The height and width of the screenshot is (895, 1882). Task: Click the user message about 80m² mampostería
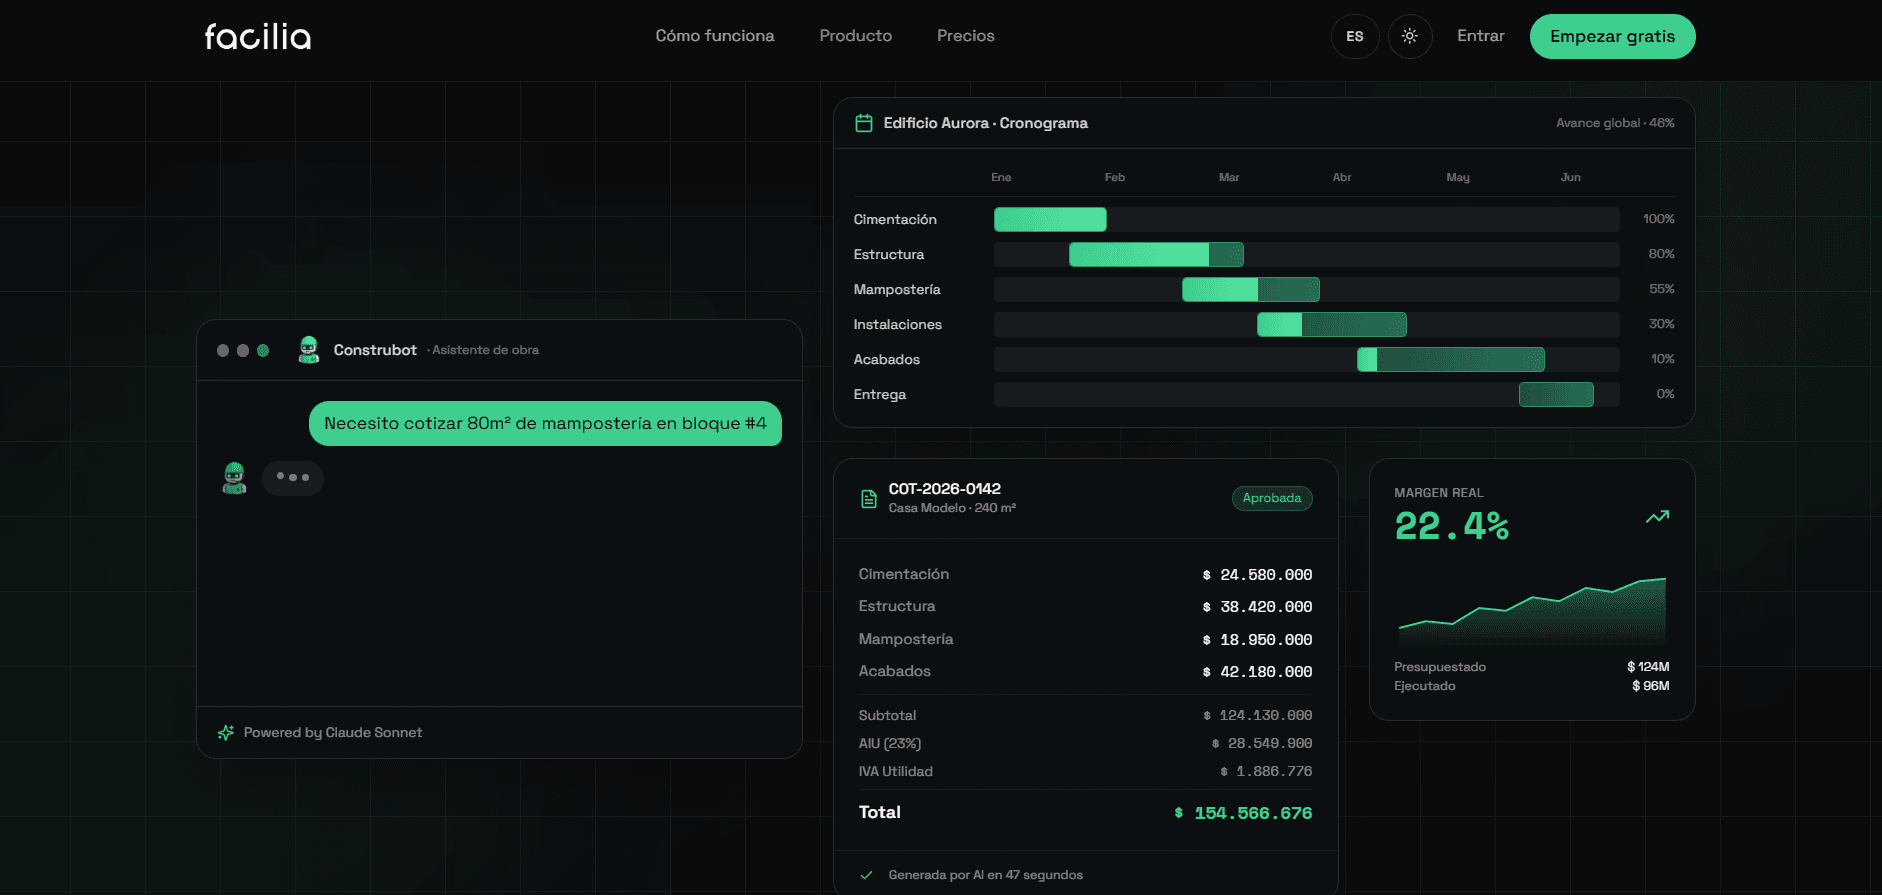coord(545,424)
